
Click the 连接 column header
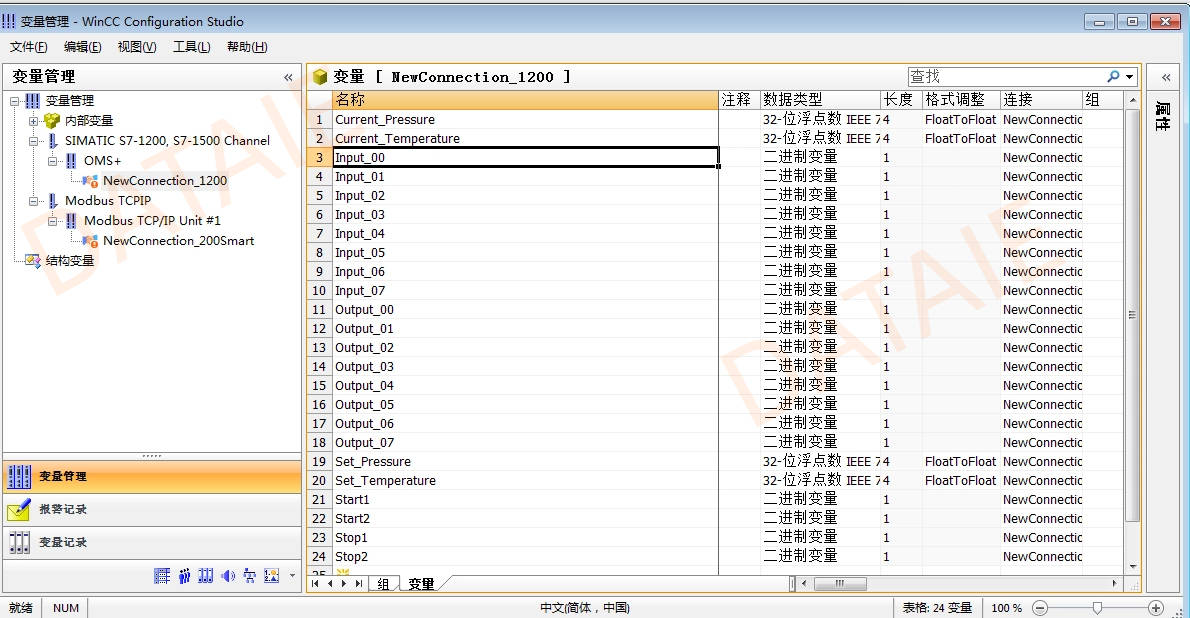point(1040,99)
